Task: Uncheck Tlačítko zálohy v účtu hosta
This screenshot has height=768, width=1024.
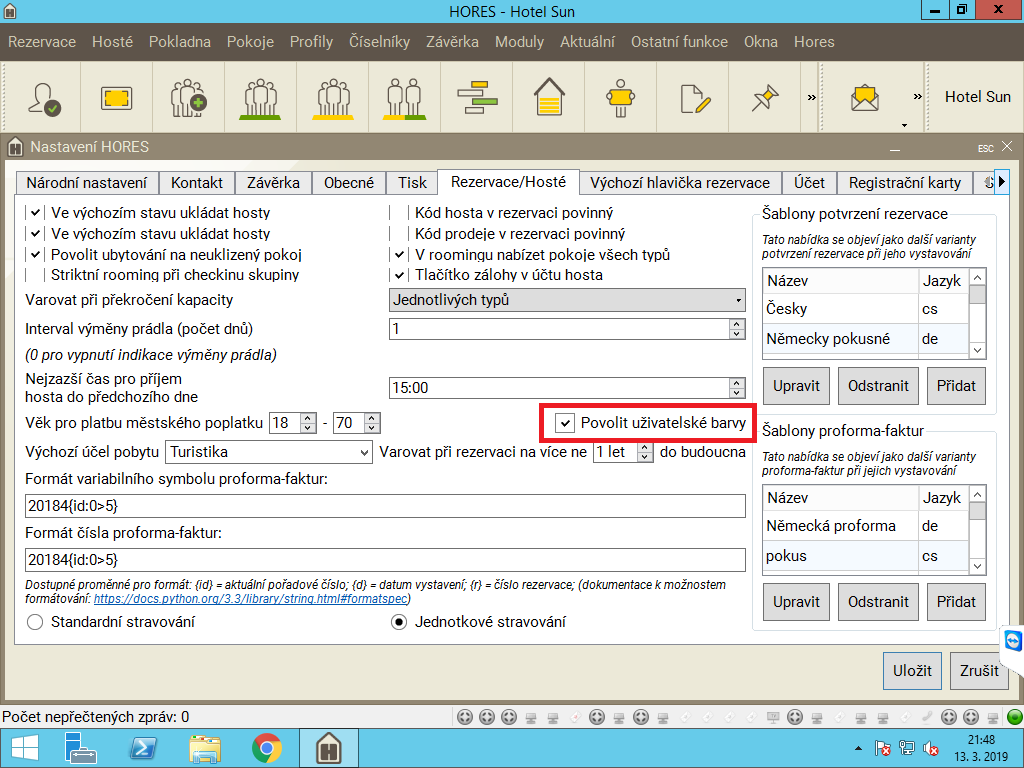Action: (400, 275)
